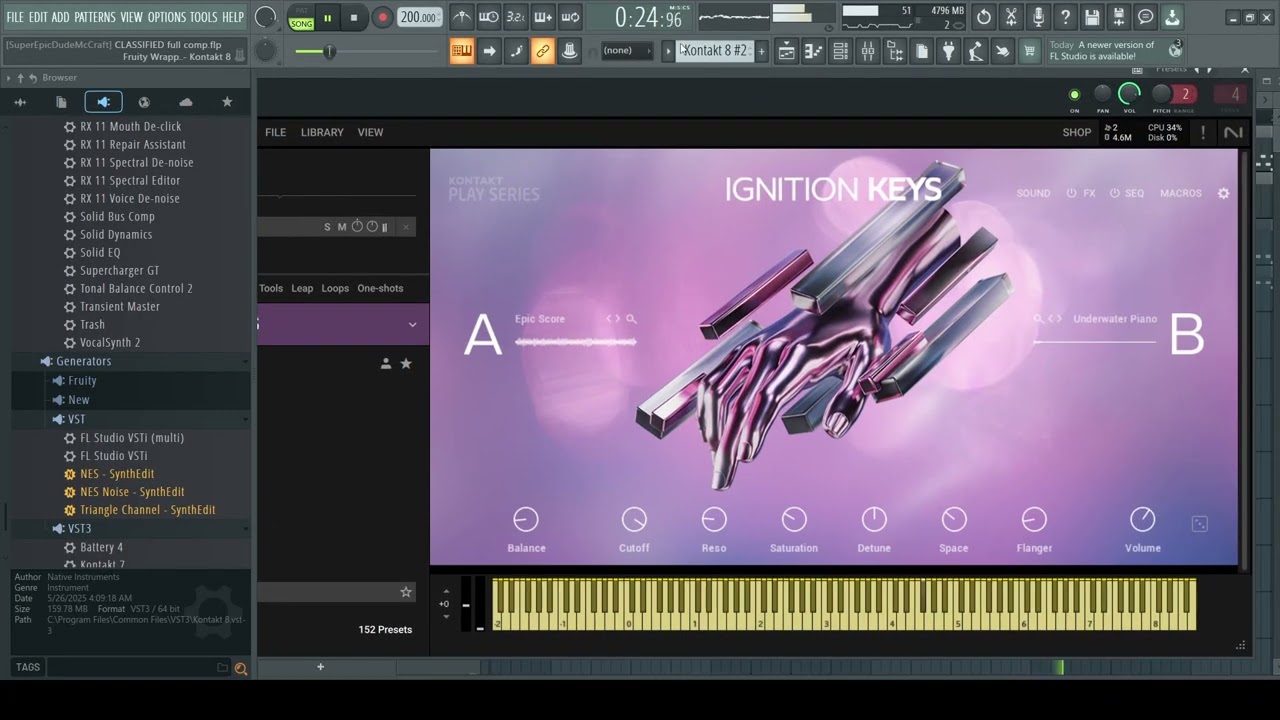Open the mixer view icon
1280x720 pixels.
coord(867,52)
